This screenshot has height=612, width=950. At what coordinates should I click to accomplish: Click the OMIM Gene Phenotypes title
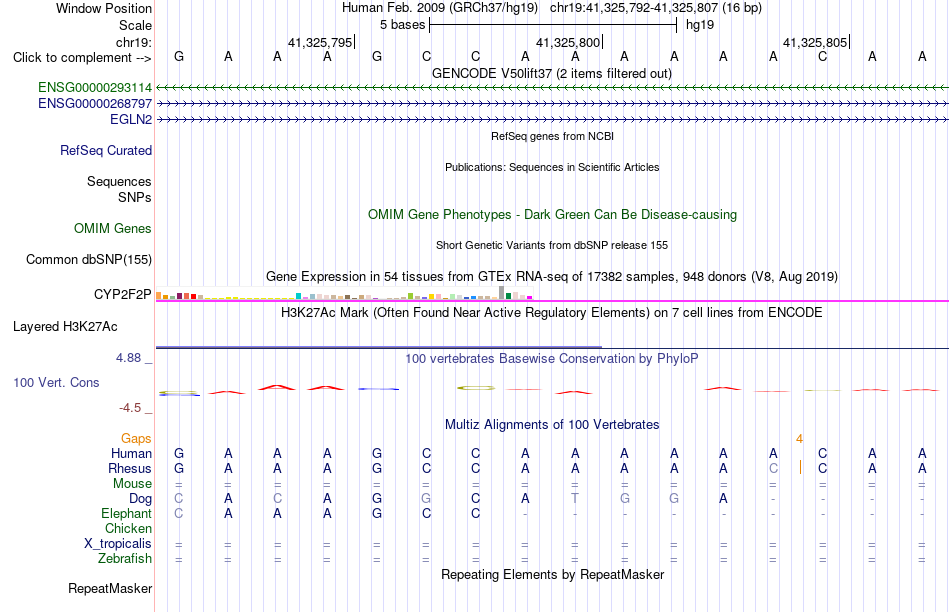tap(553, 215)
